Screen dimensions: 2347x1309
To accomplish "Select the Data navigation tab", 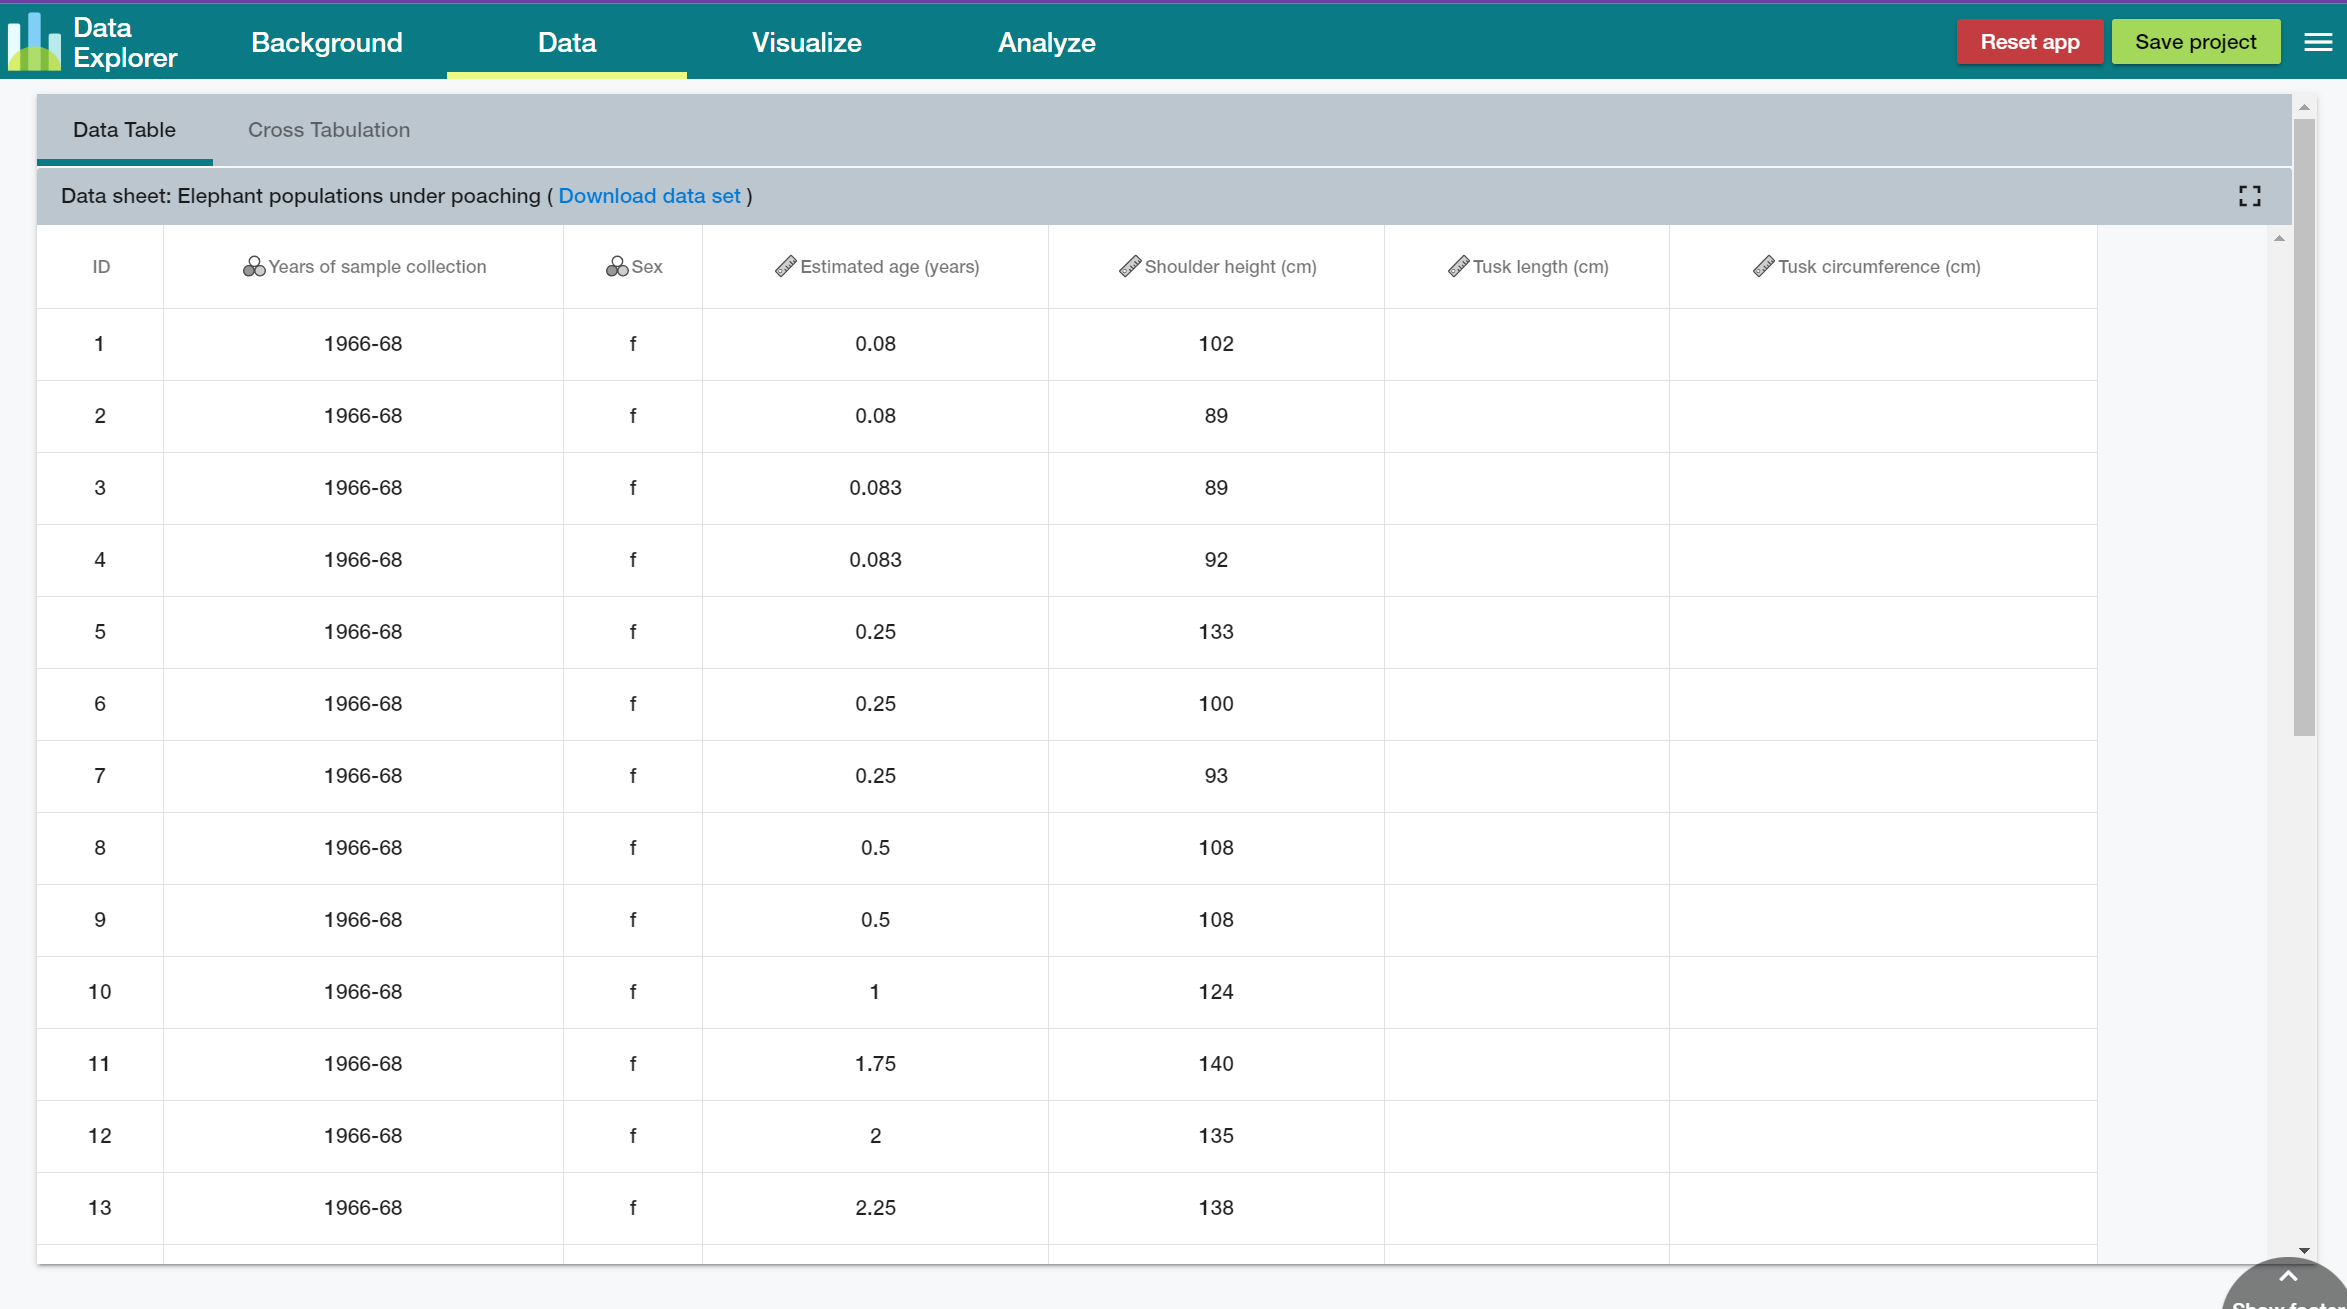I will click(567, 42).
